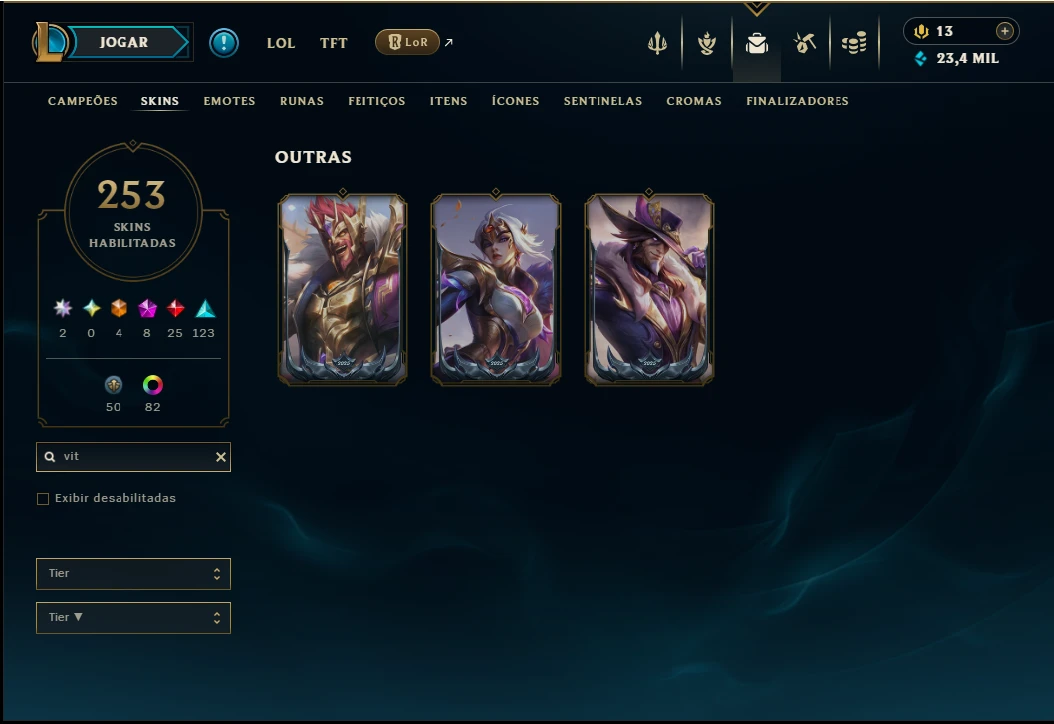Click the chroma color wheel icon
Screen dimensions: 1054x724
(153, 385)
